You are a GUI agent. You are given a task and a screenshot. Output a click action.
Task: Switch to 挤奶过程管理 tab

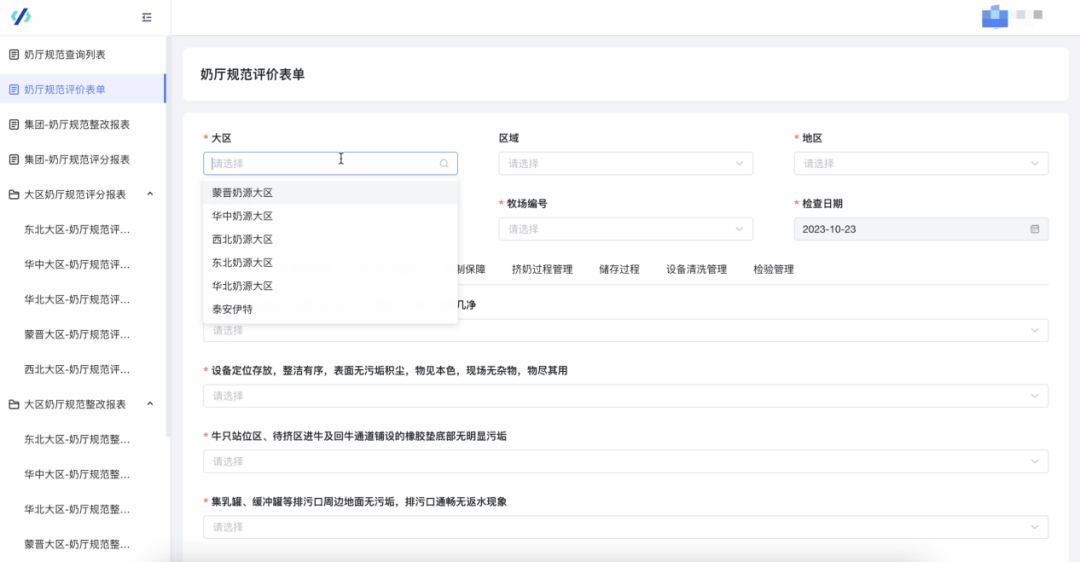coord(542,269)
